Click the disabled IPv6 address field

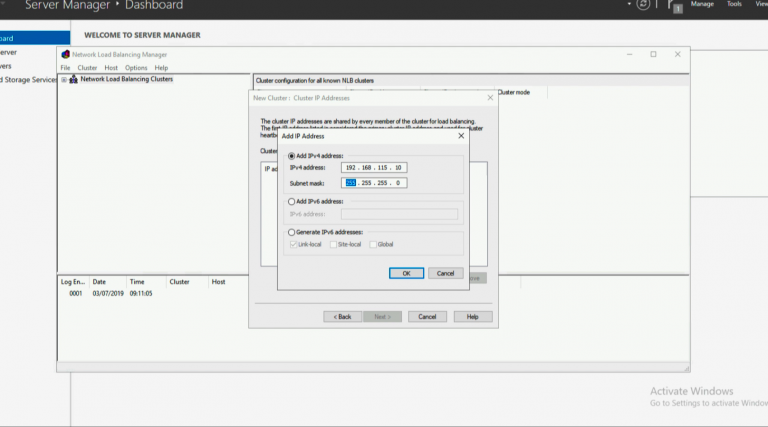pyautogui.click(x=399, y=214)
